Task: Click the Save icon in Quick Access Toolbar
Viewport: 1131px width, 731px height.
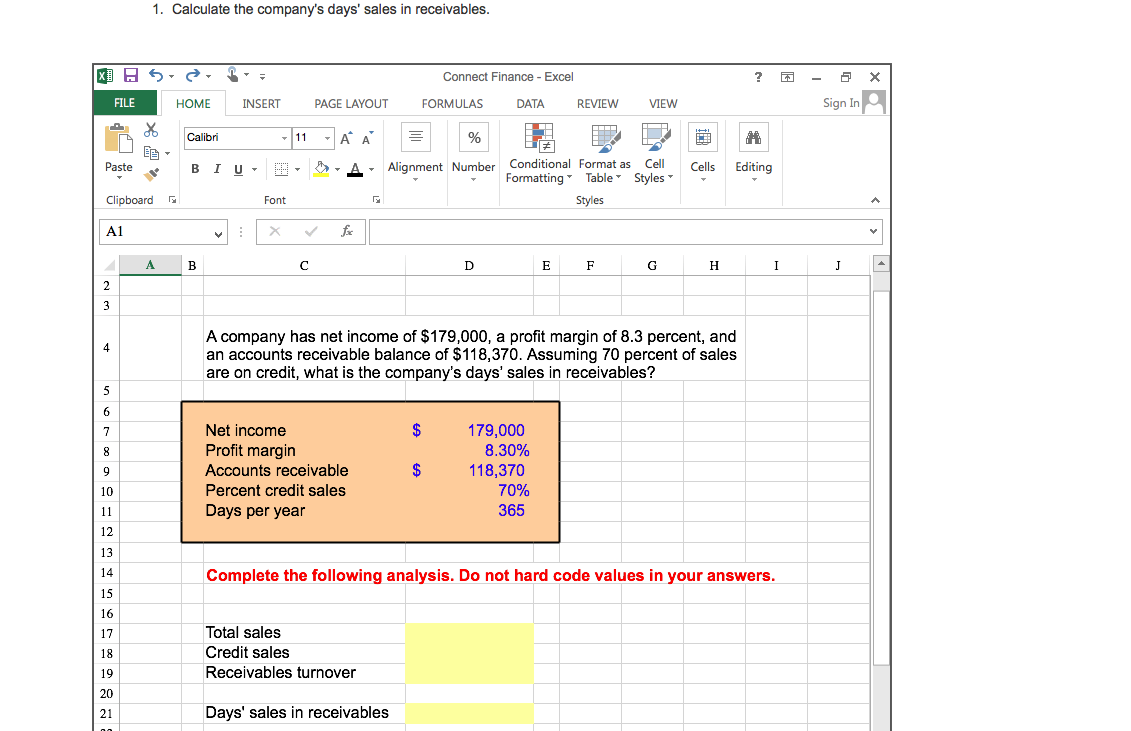Action: coord(130,75)
